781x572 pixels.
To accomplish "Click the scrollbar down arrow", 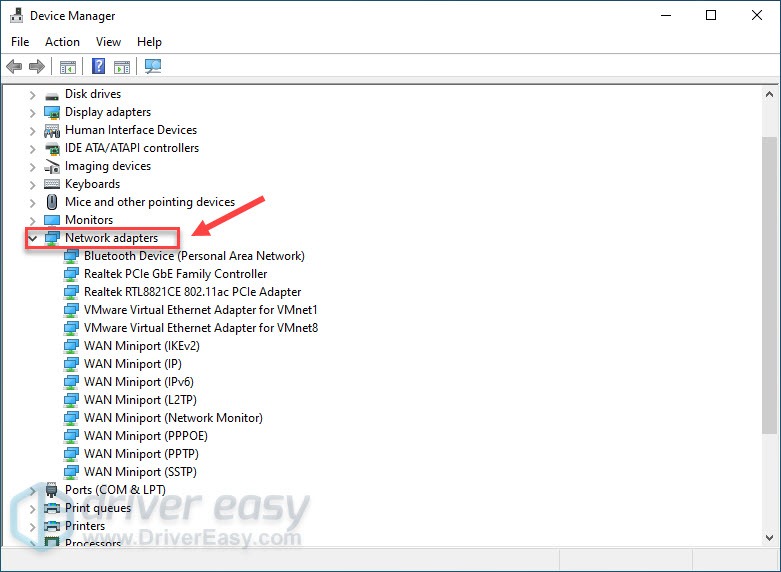I will pyautogui.click(x=769, y=538).
